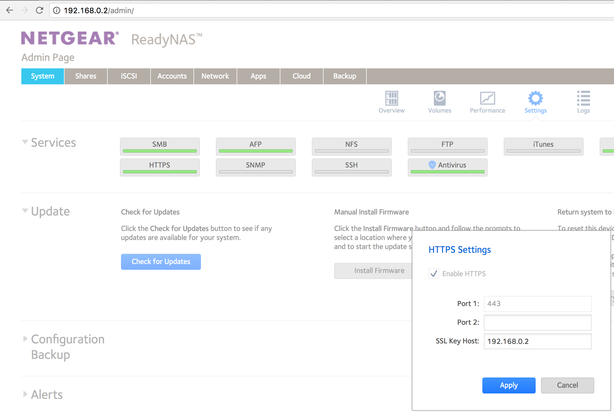The width and height of the screenshot is (614, 416).
Task: Click the 'HTTPS Settings' dialog title
Action: pos(460,250)
